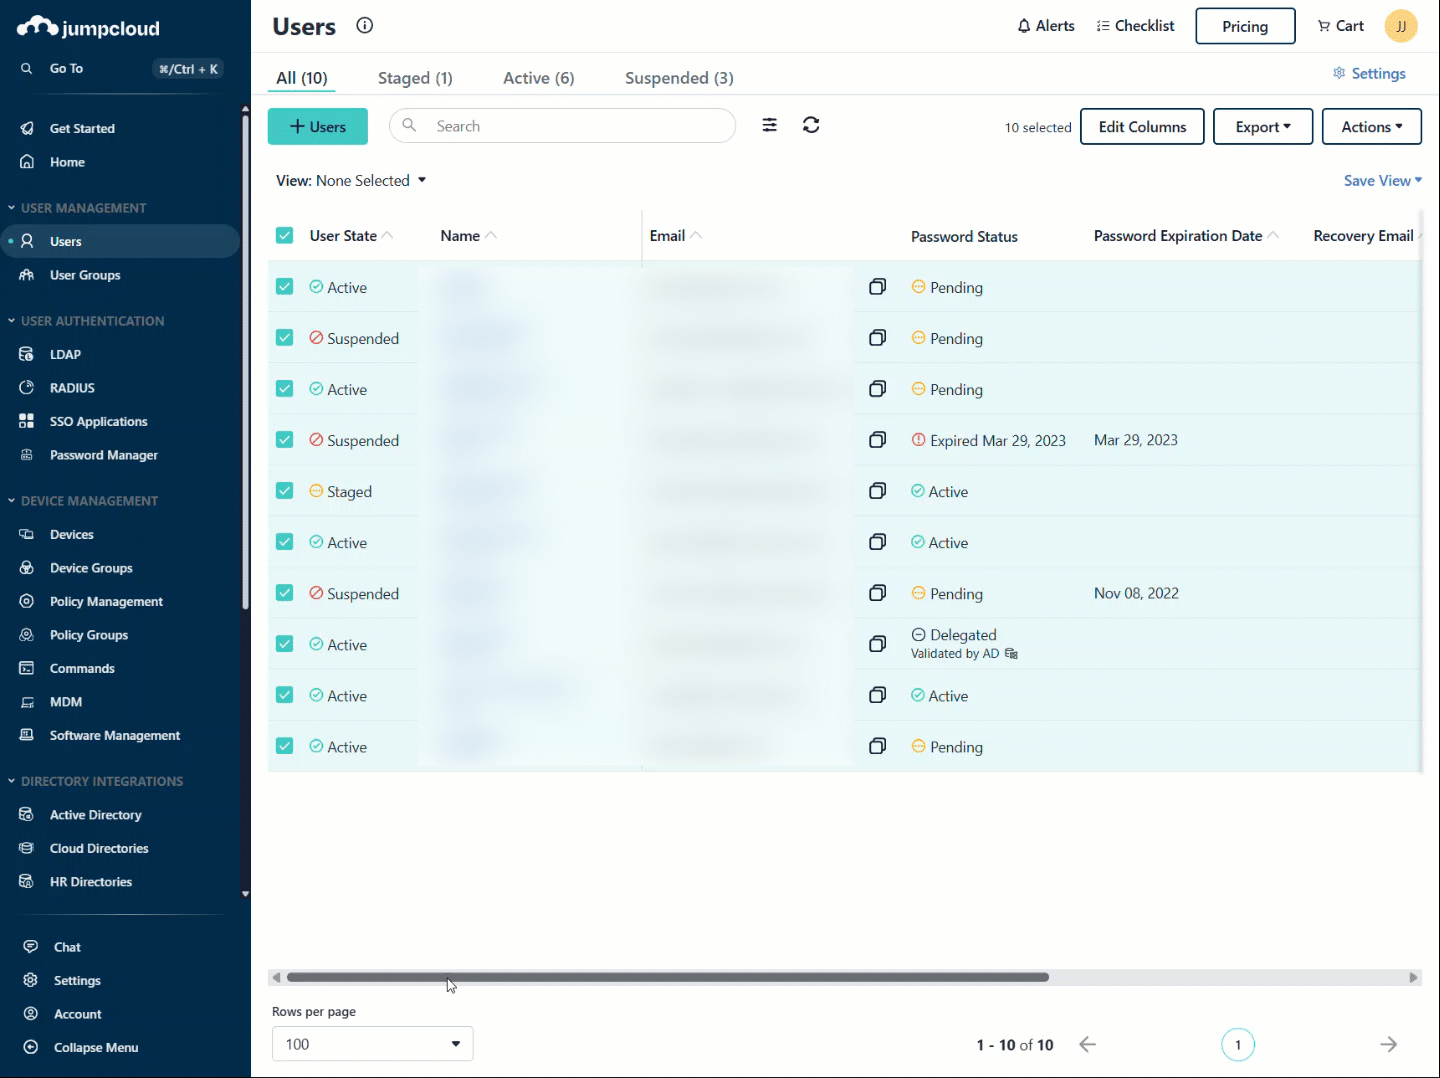Copy email for the Expired Mar 29, 2023 row

[878, 440]
